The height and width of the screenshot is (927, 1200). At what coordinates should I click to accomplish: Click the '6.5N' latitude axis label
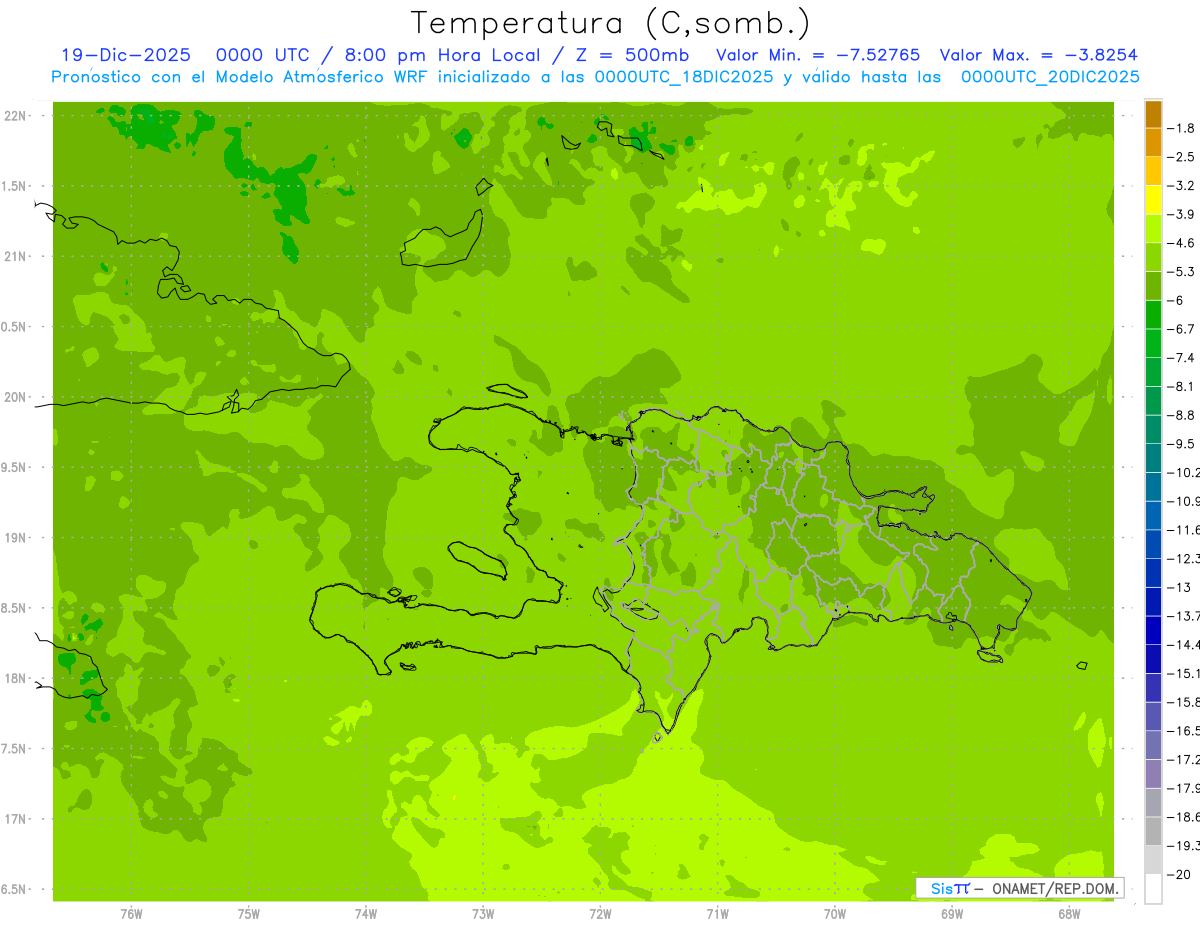click(12, 890)
